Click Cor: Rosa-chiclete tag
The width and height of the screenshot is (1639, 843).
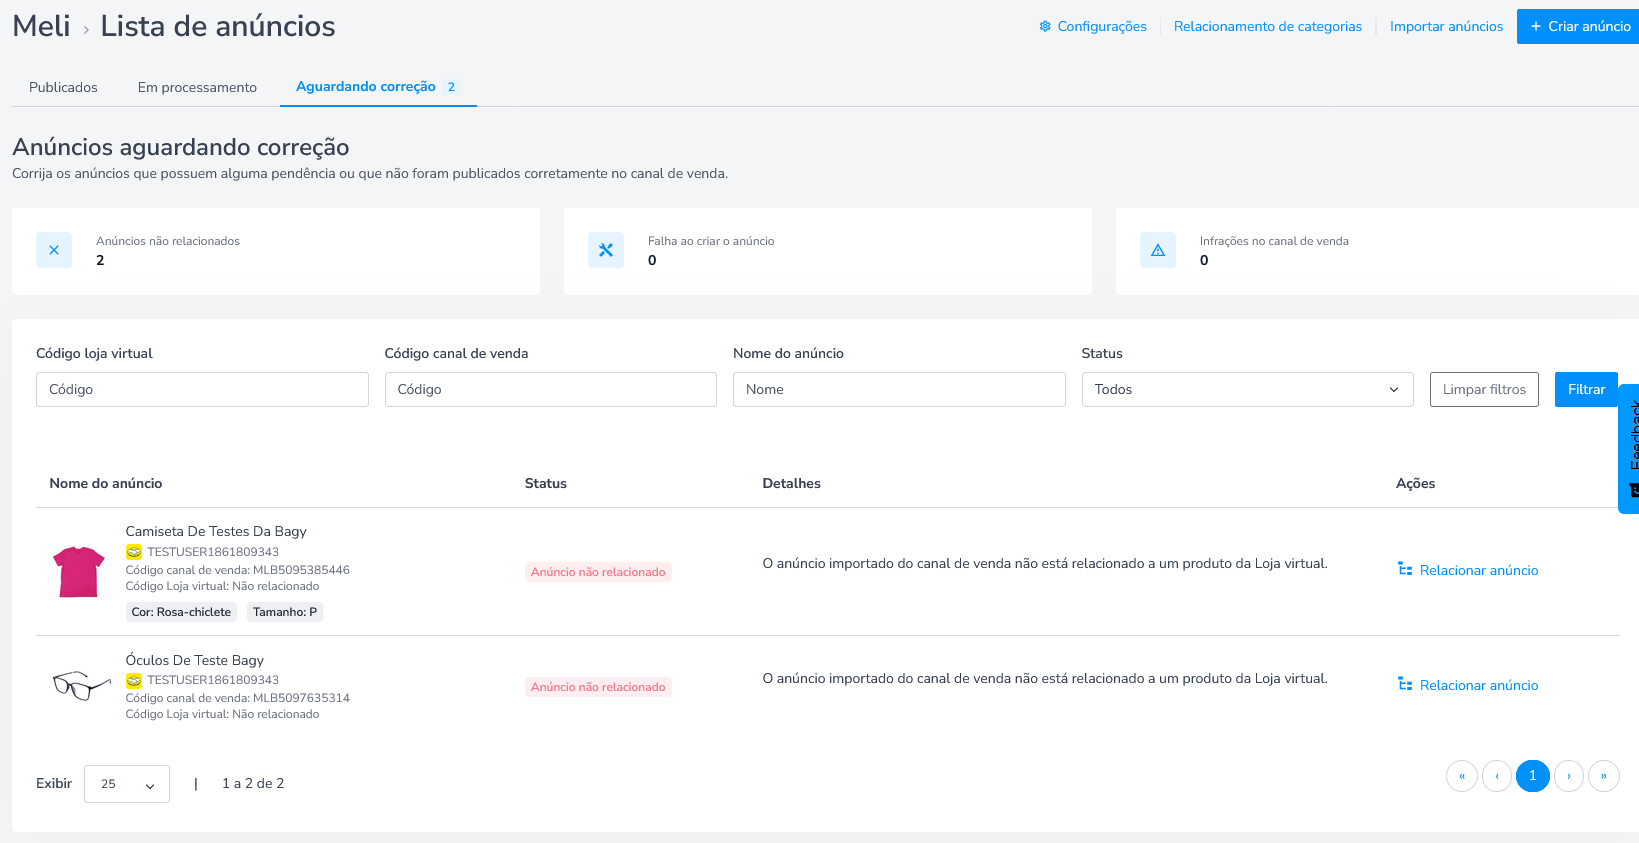click(x=181, y=612)
